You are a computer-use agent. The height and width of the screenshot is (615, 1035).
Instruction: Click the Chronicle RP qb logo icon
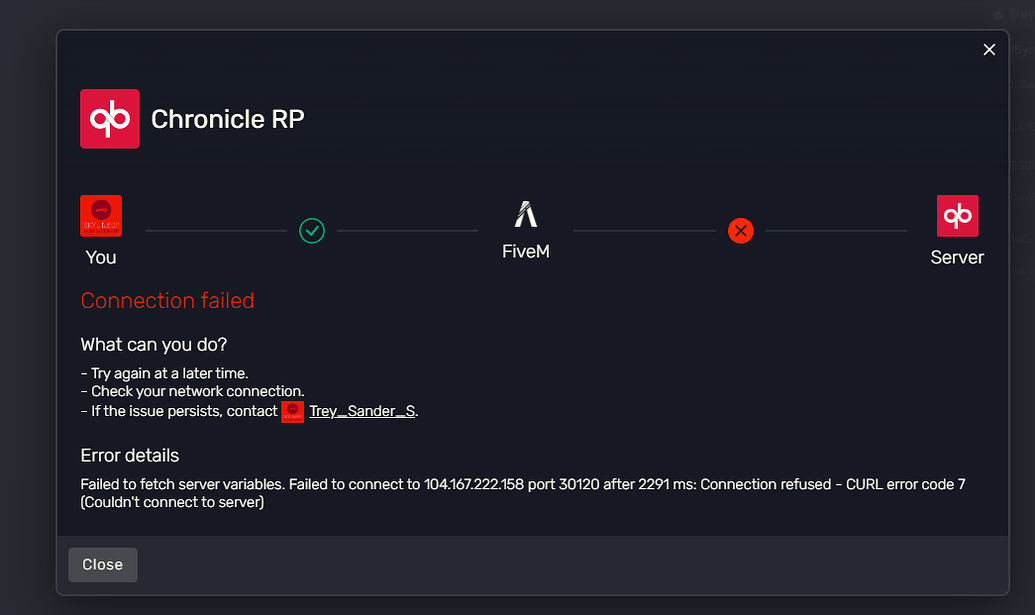coord(109,118)
